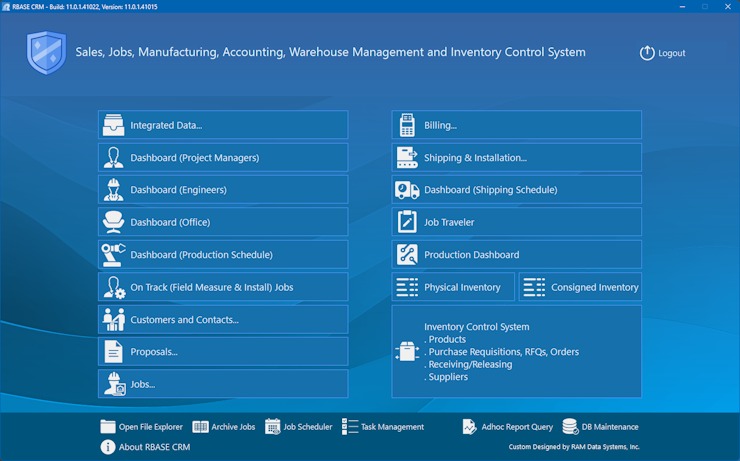Click the Consigned Inventory list icon
The height and width of the screenshot is (461, 740).
click(x=534, y=287)
